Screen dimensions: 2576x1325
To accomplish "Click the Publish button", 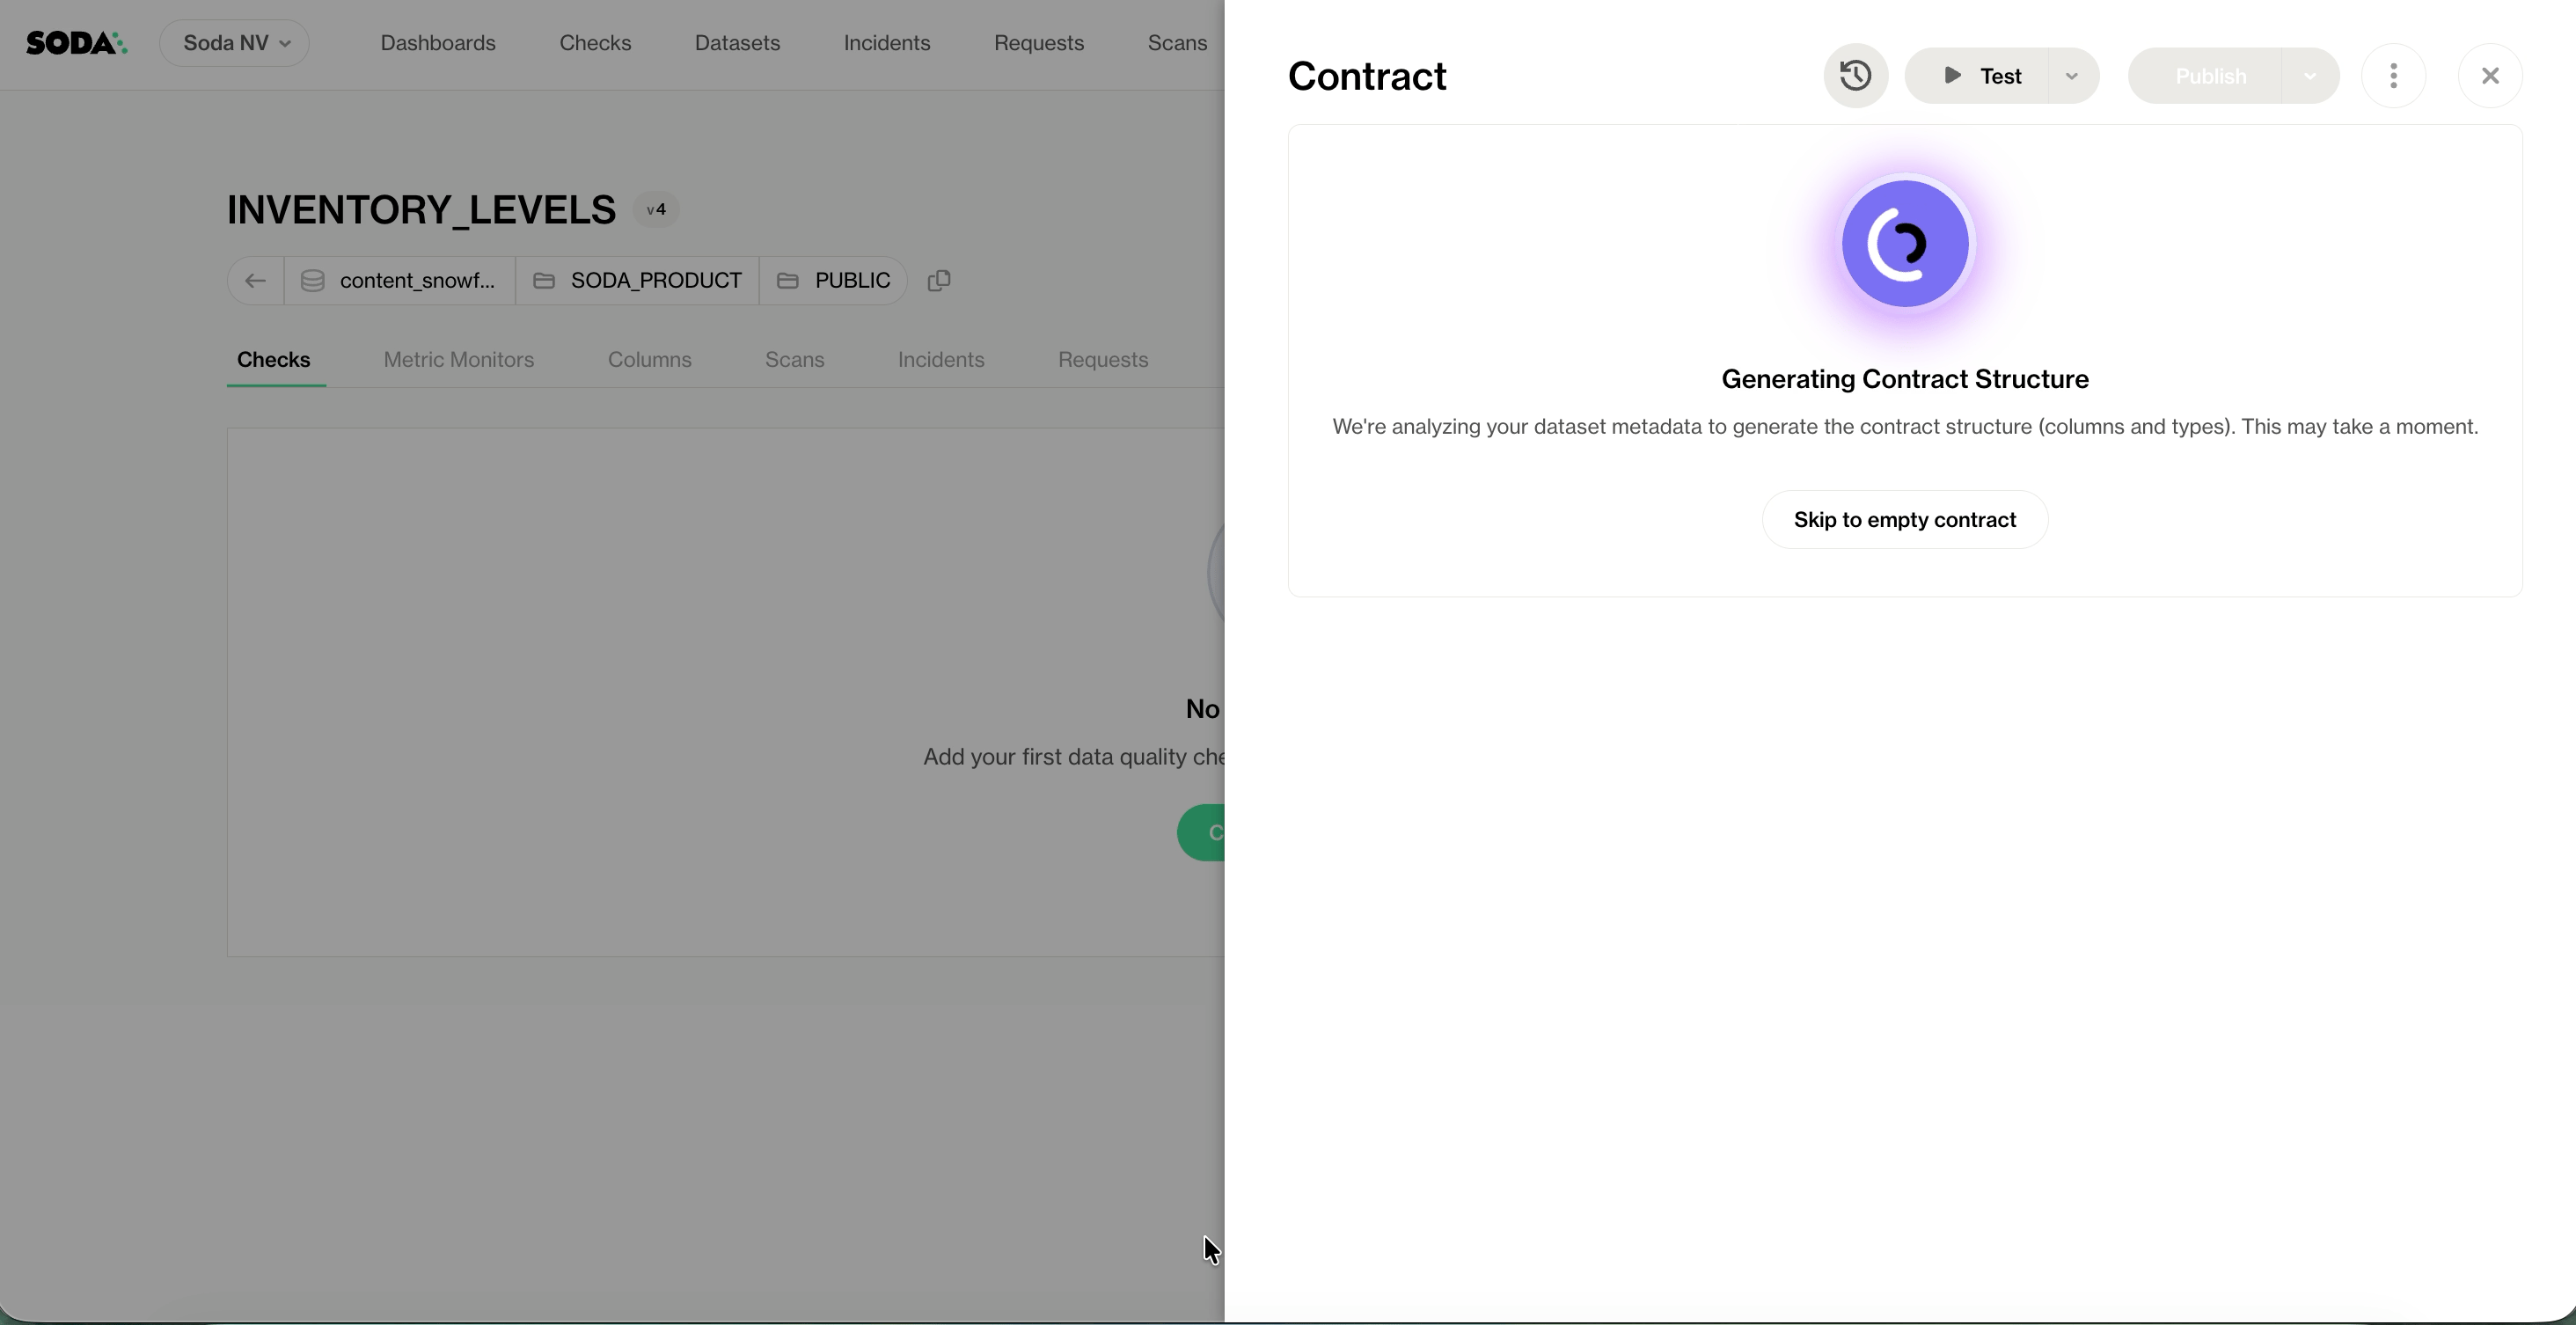I will click(x=2209, y=76).
